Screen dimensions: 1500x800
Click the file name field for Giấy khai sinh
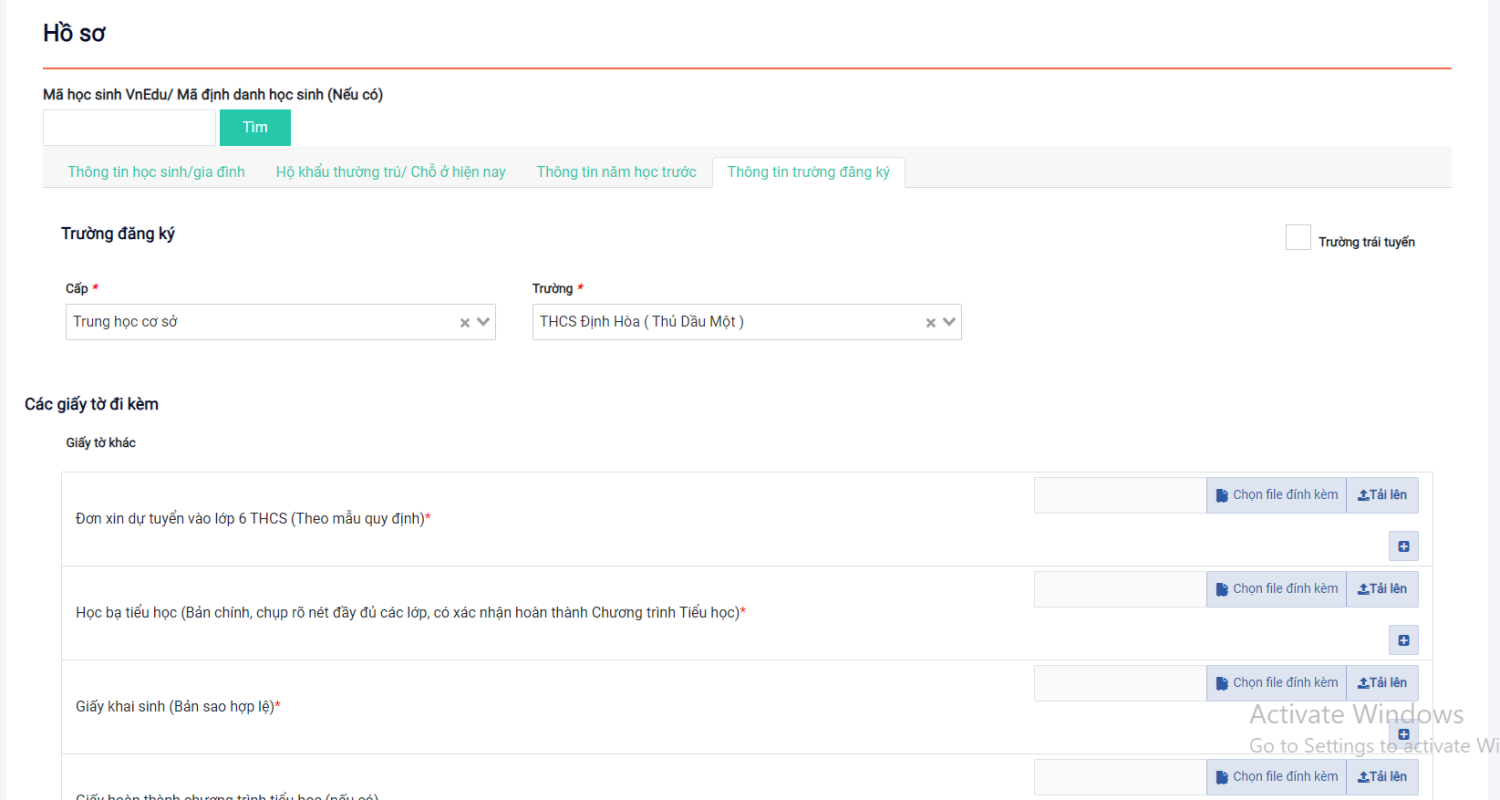pyautogui.click(x=1119, y=683)
